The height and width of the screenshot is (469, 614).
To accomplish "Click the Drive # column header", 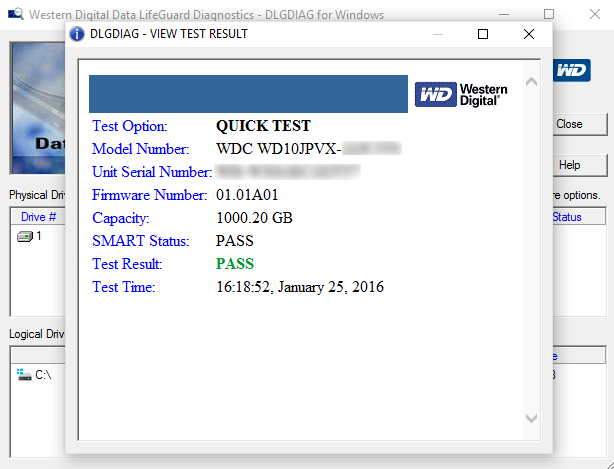I will pyautogui.click(x=38, y=217).
